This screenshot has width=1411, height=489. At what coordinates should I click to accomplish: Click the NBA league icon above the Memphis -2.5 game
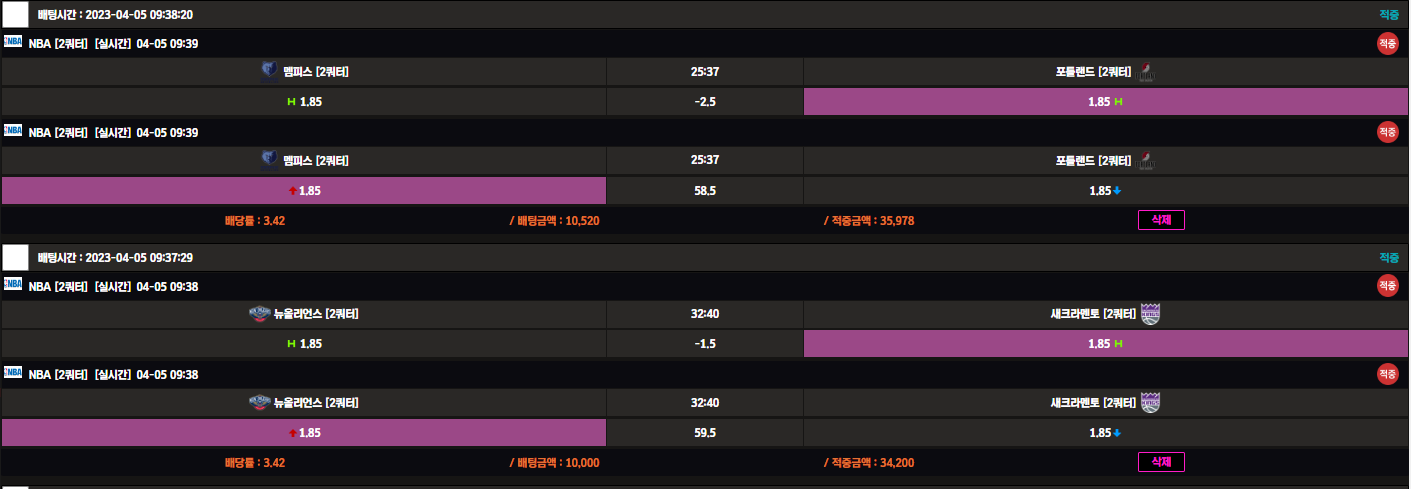click(x=13, y=42)
